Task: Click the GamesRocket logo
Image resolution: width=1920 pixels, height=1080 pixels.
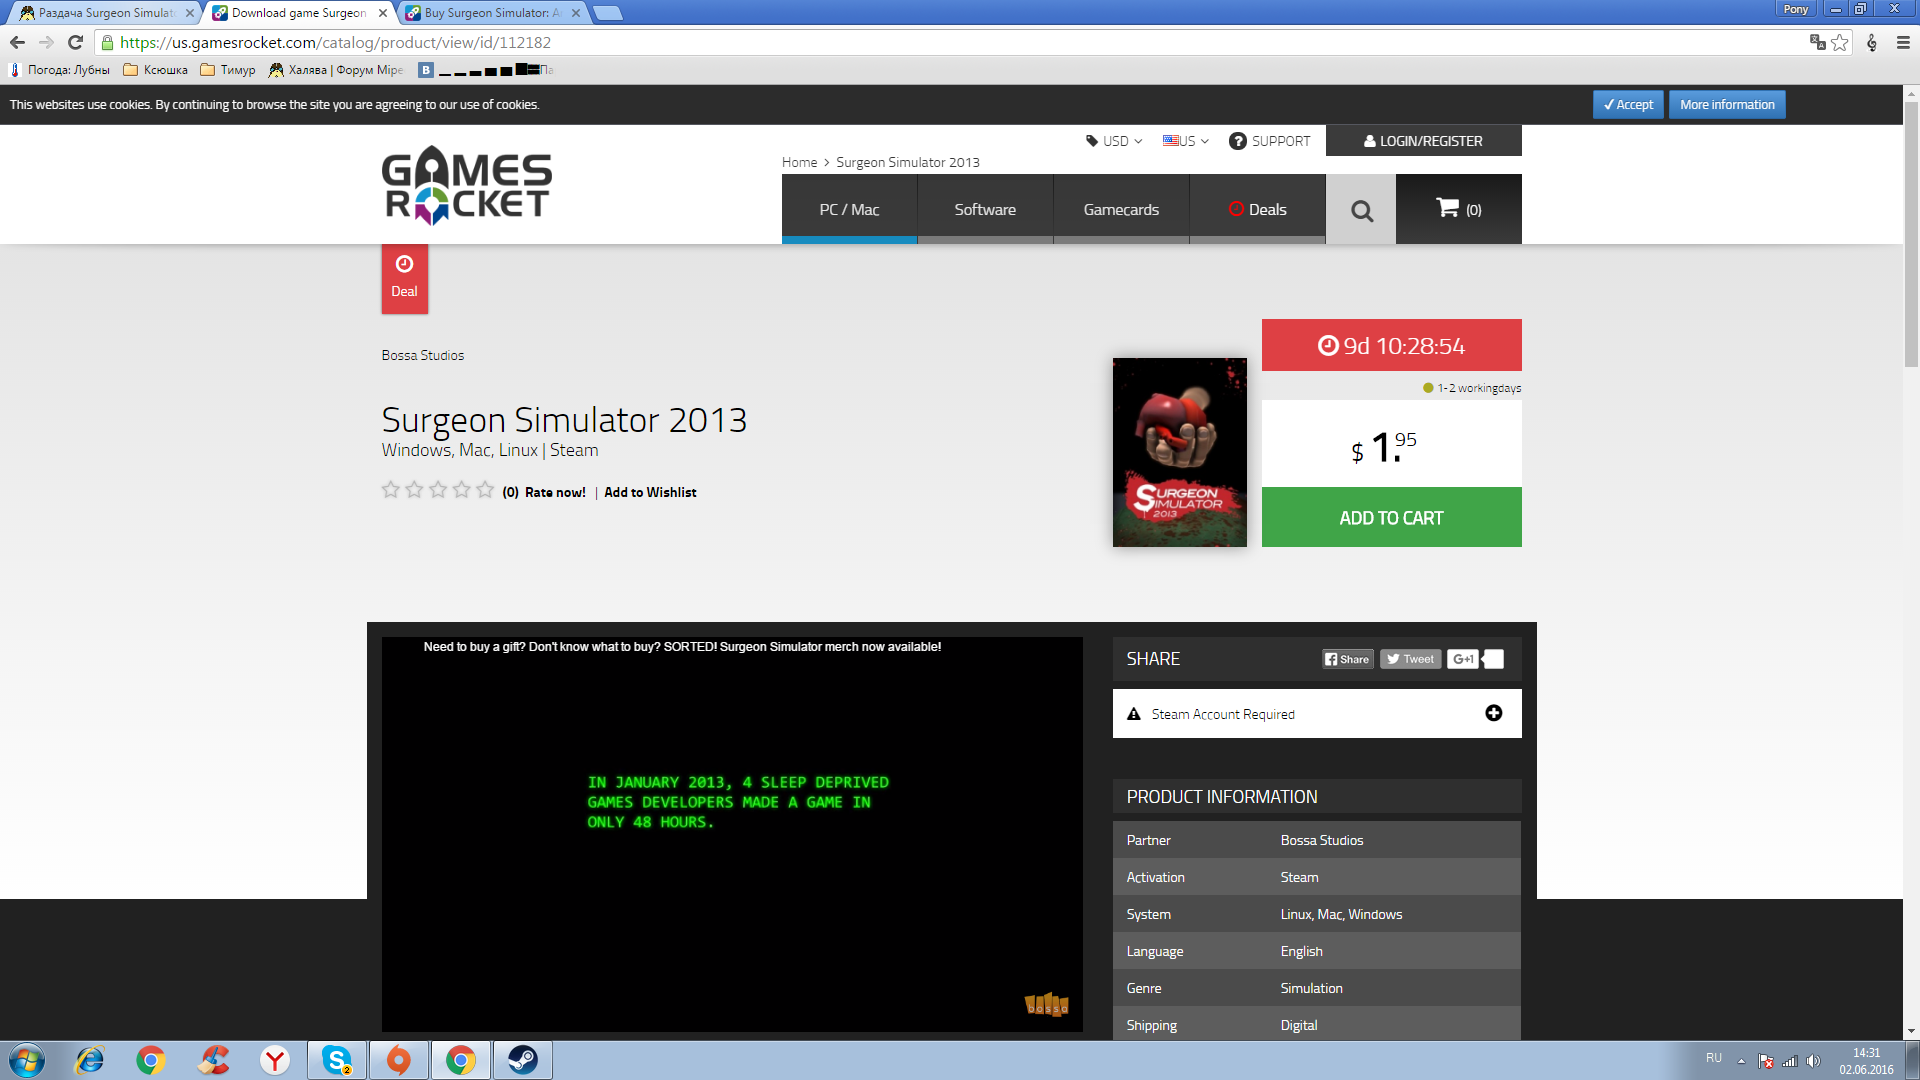Action: click(x=467, y=185)
